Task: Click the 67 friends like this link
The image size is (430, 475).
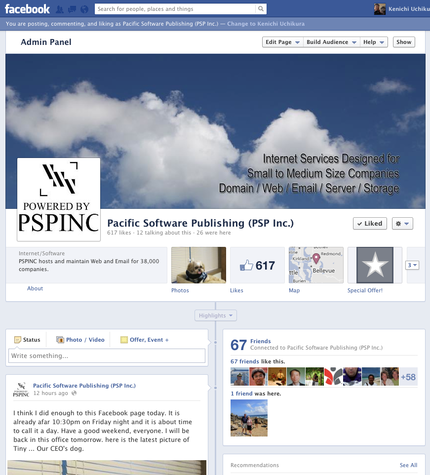Action: (x=244, y=361)
